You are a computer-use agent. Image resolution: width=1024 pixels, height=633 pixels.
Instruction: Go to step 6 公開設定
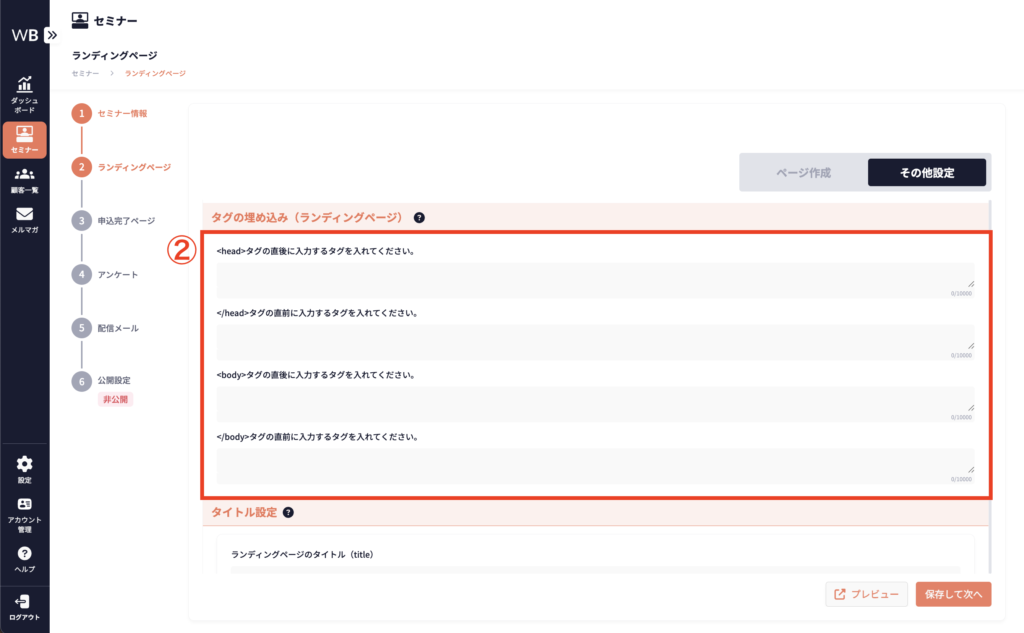point(113,381)
